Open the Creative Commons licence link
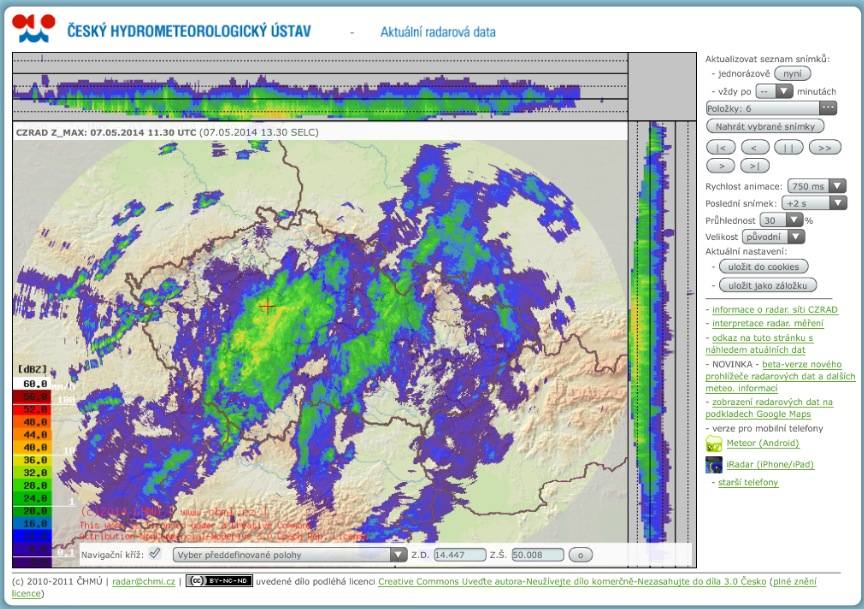The height and width of the screenshot is (609, 864). (572, 581)
